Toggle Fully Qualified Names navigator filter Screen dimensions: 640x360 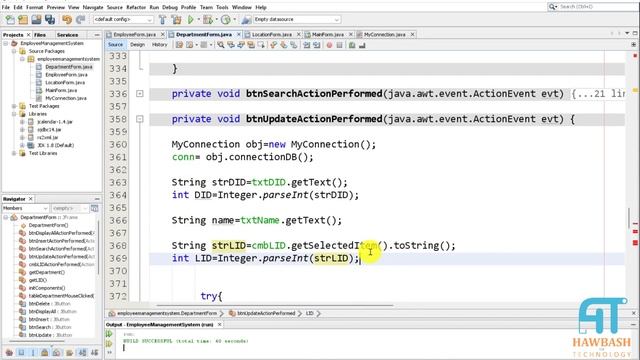coord(70,352)
